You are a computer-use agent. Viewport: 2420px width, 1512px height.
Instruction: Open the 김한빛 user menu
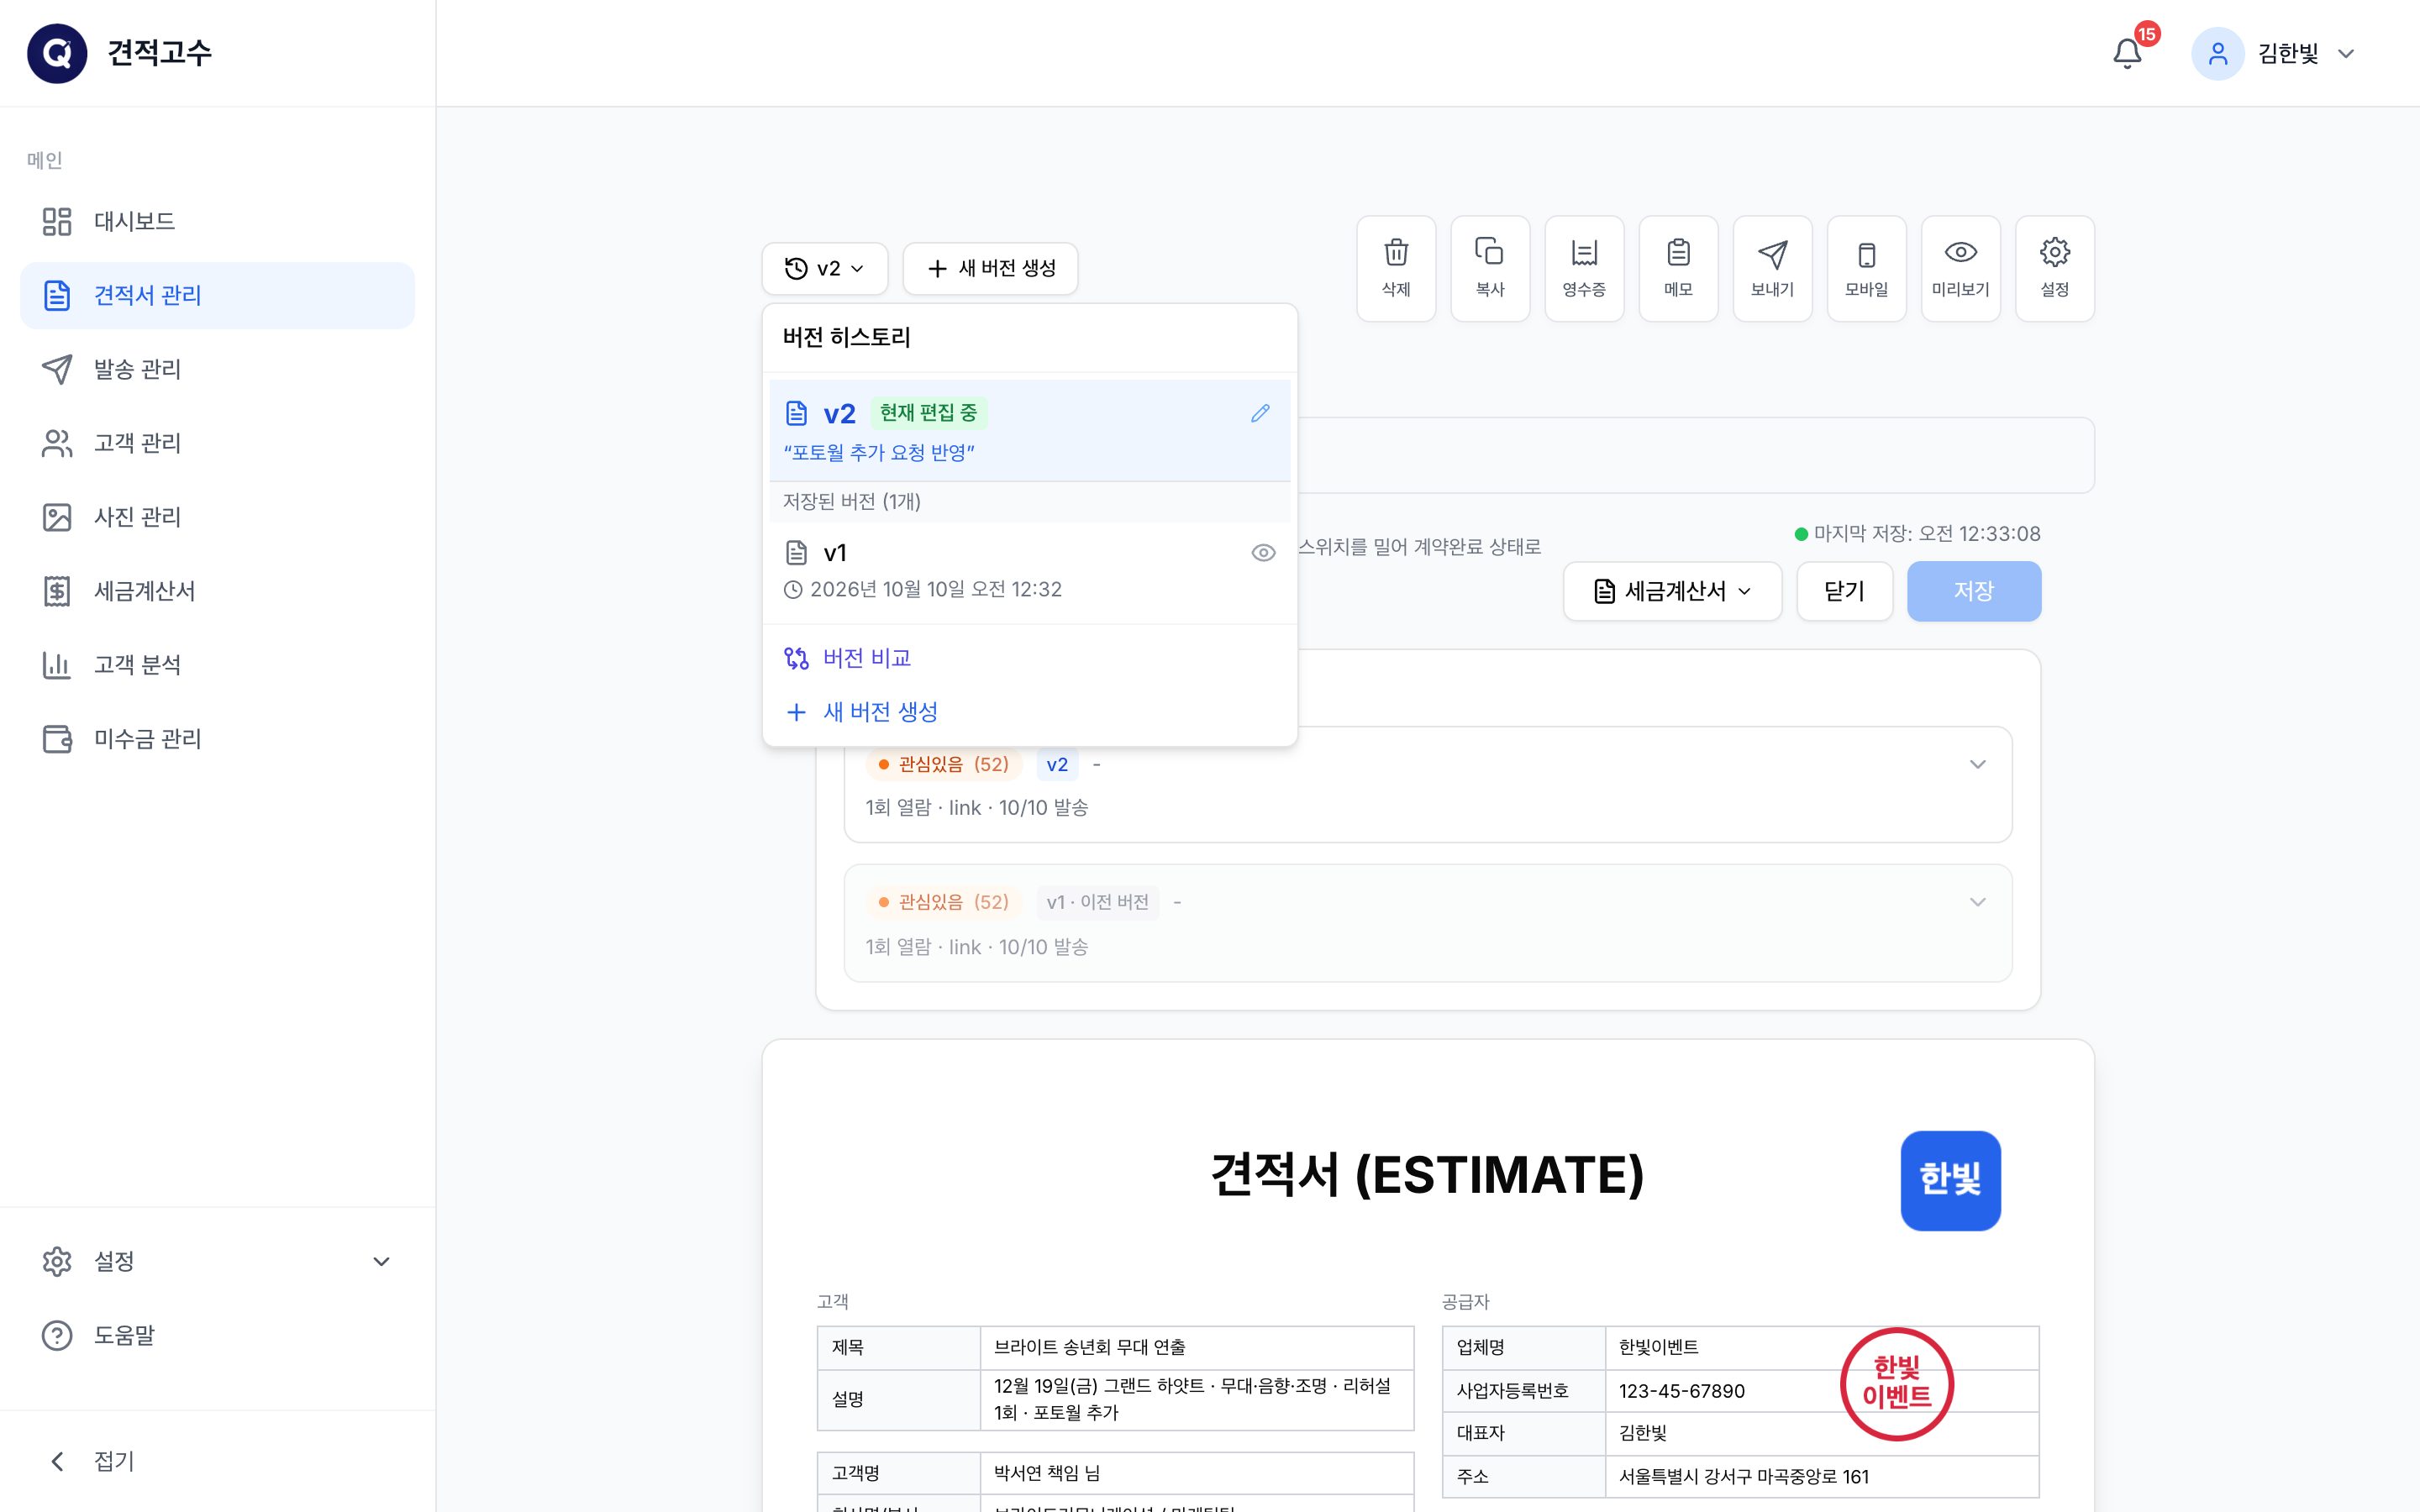[x=2275, y=53]
